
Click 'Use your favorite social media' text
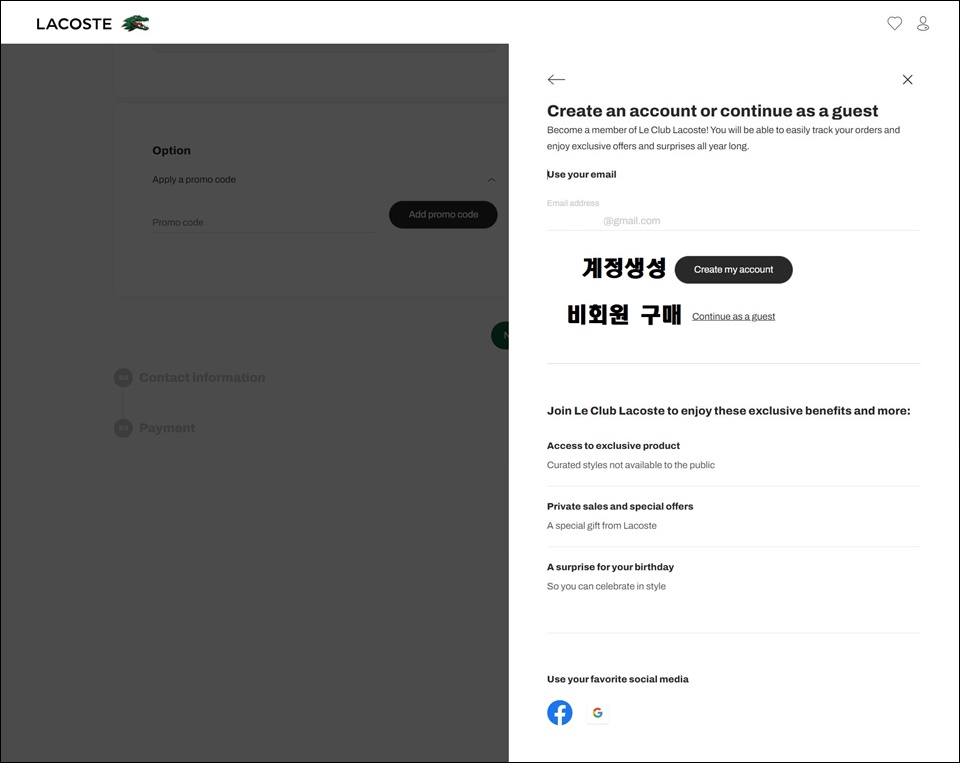pyautogui.click(x=617, y=679)
